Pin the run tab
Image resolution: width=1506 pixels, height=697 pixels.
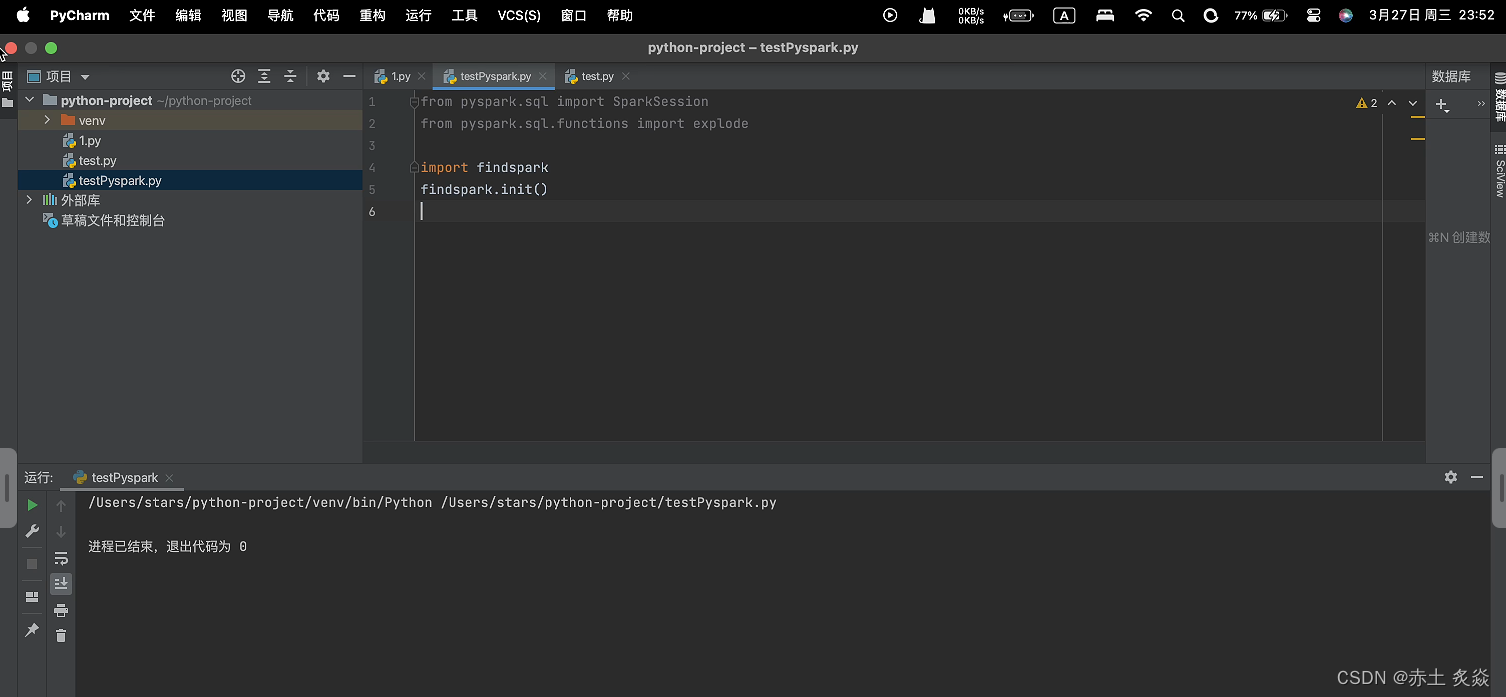(x=31, y=630)
